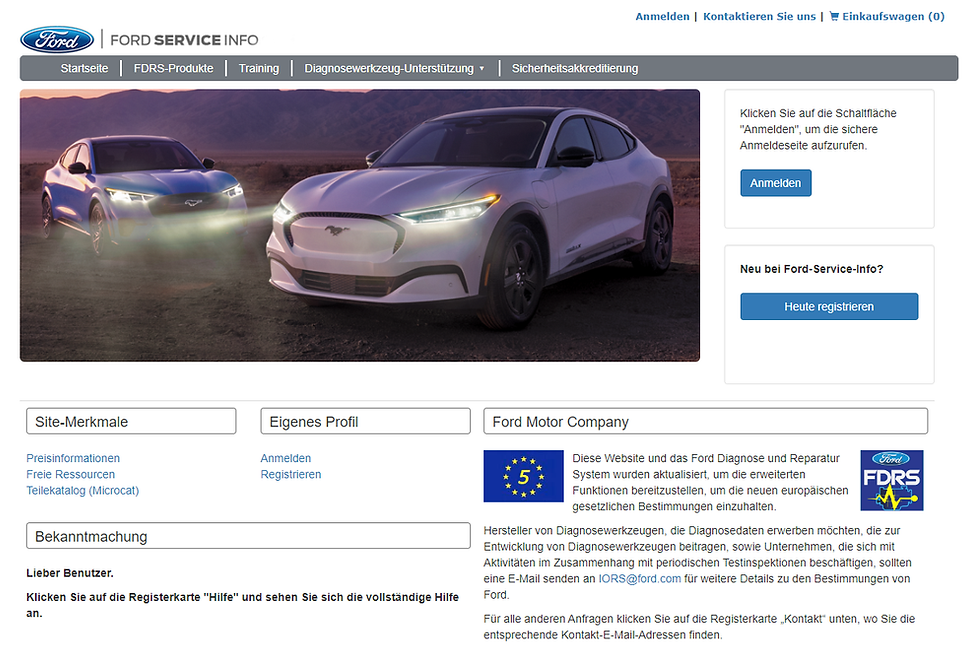964x666 pixels.
Task: Click the Anmelden link in top header
Action: [662, 17]
